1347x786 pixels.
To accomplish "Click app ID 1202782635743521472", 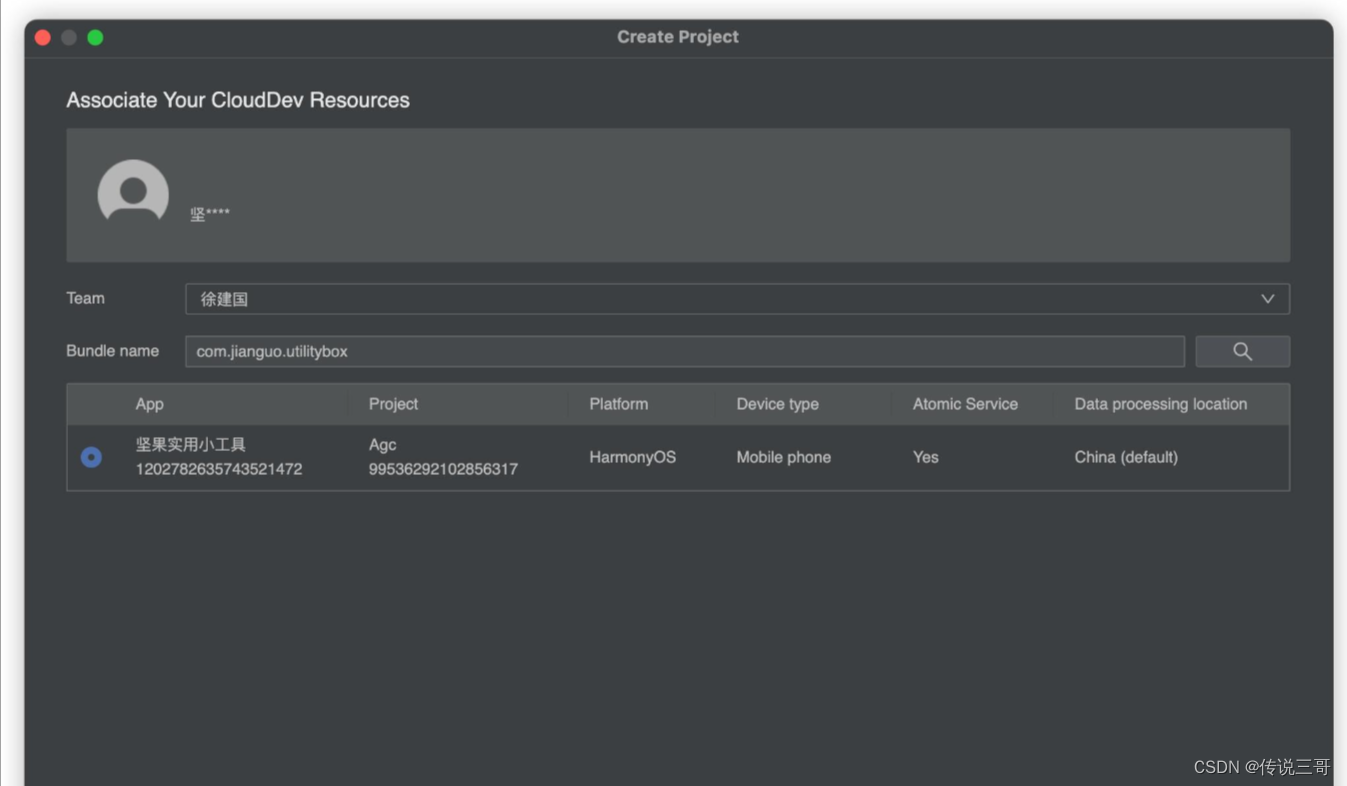I will coord(219,469).
